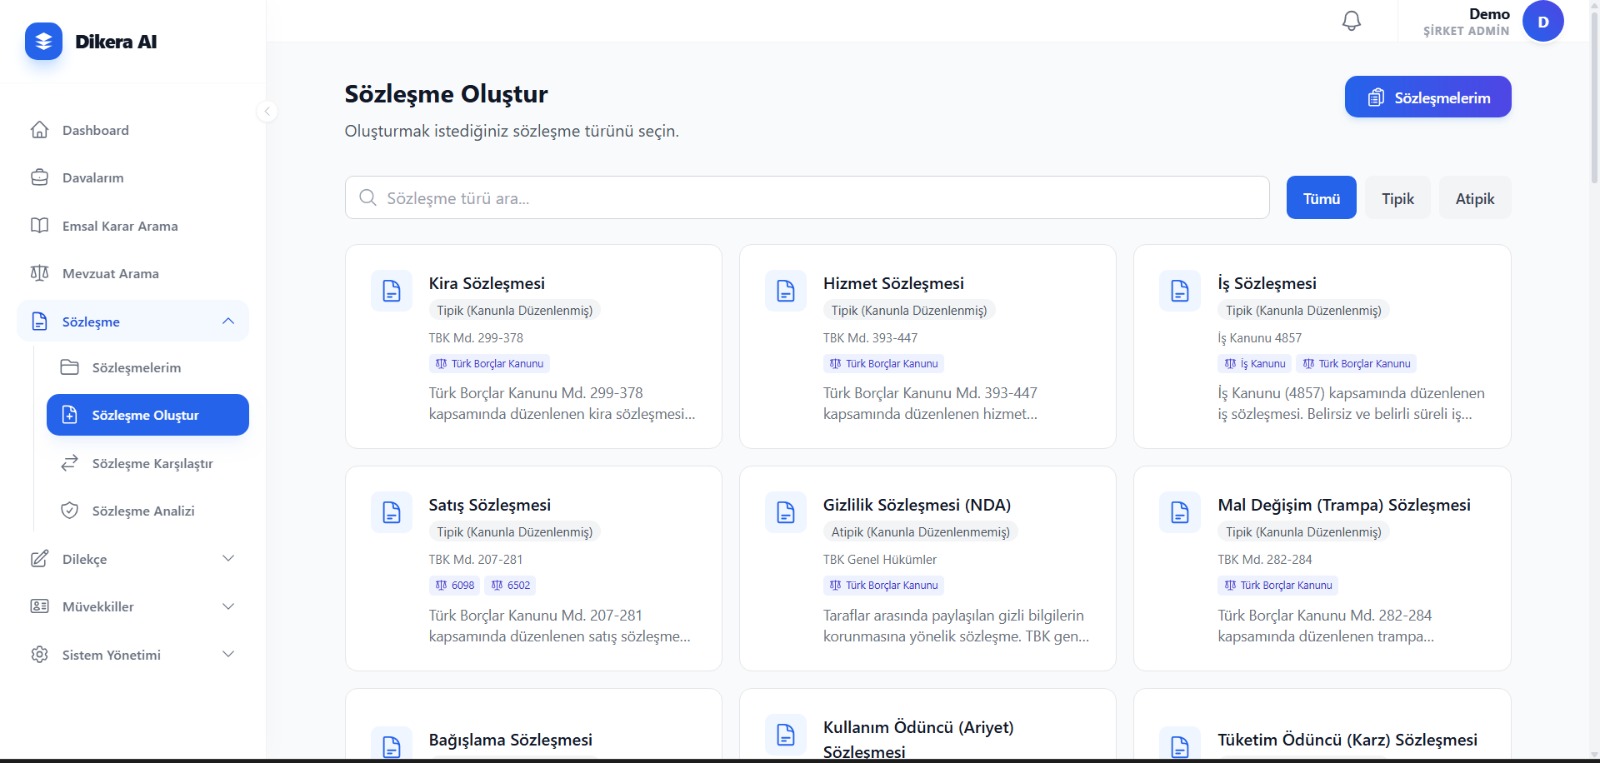Collapse the Sözleşme sidebar section
Image resolution: width=1600 pixels, height=763 pixels.
click(228, 321)
